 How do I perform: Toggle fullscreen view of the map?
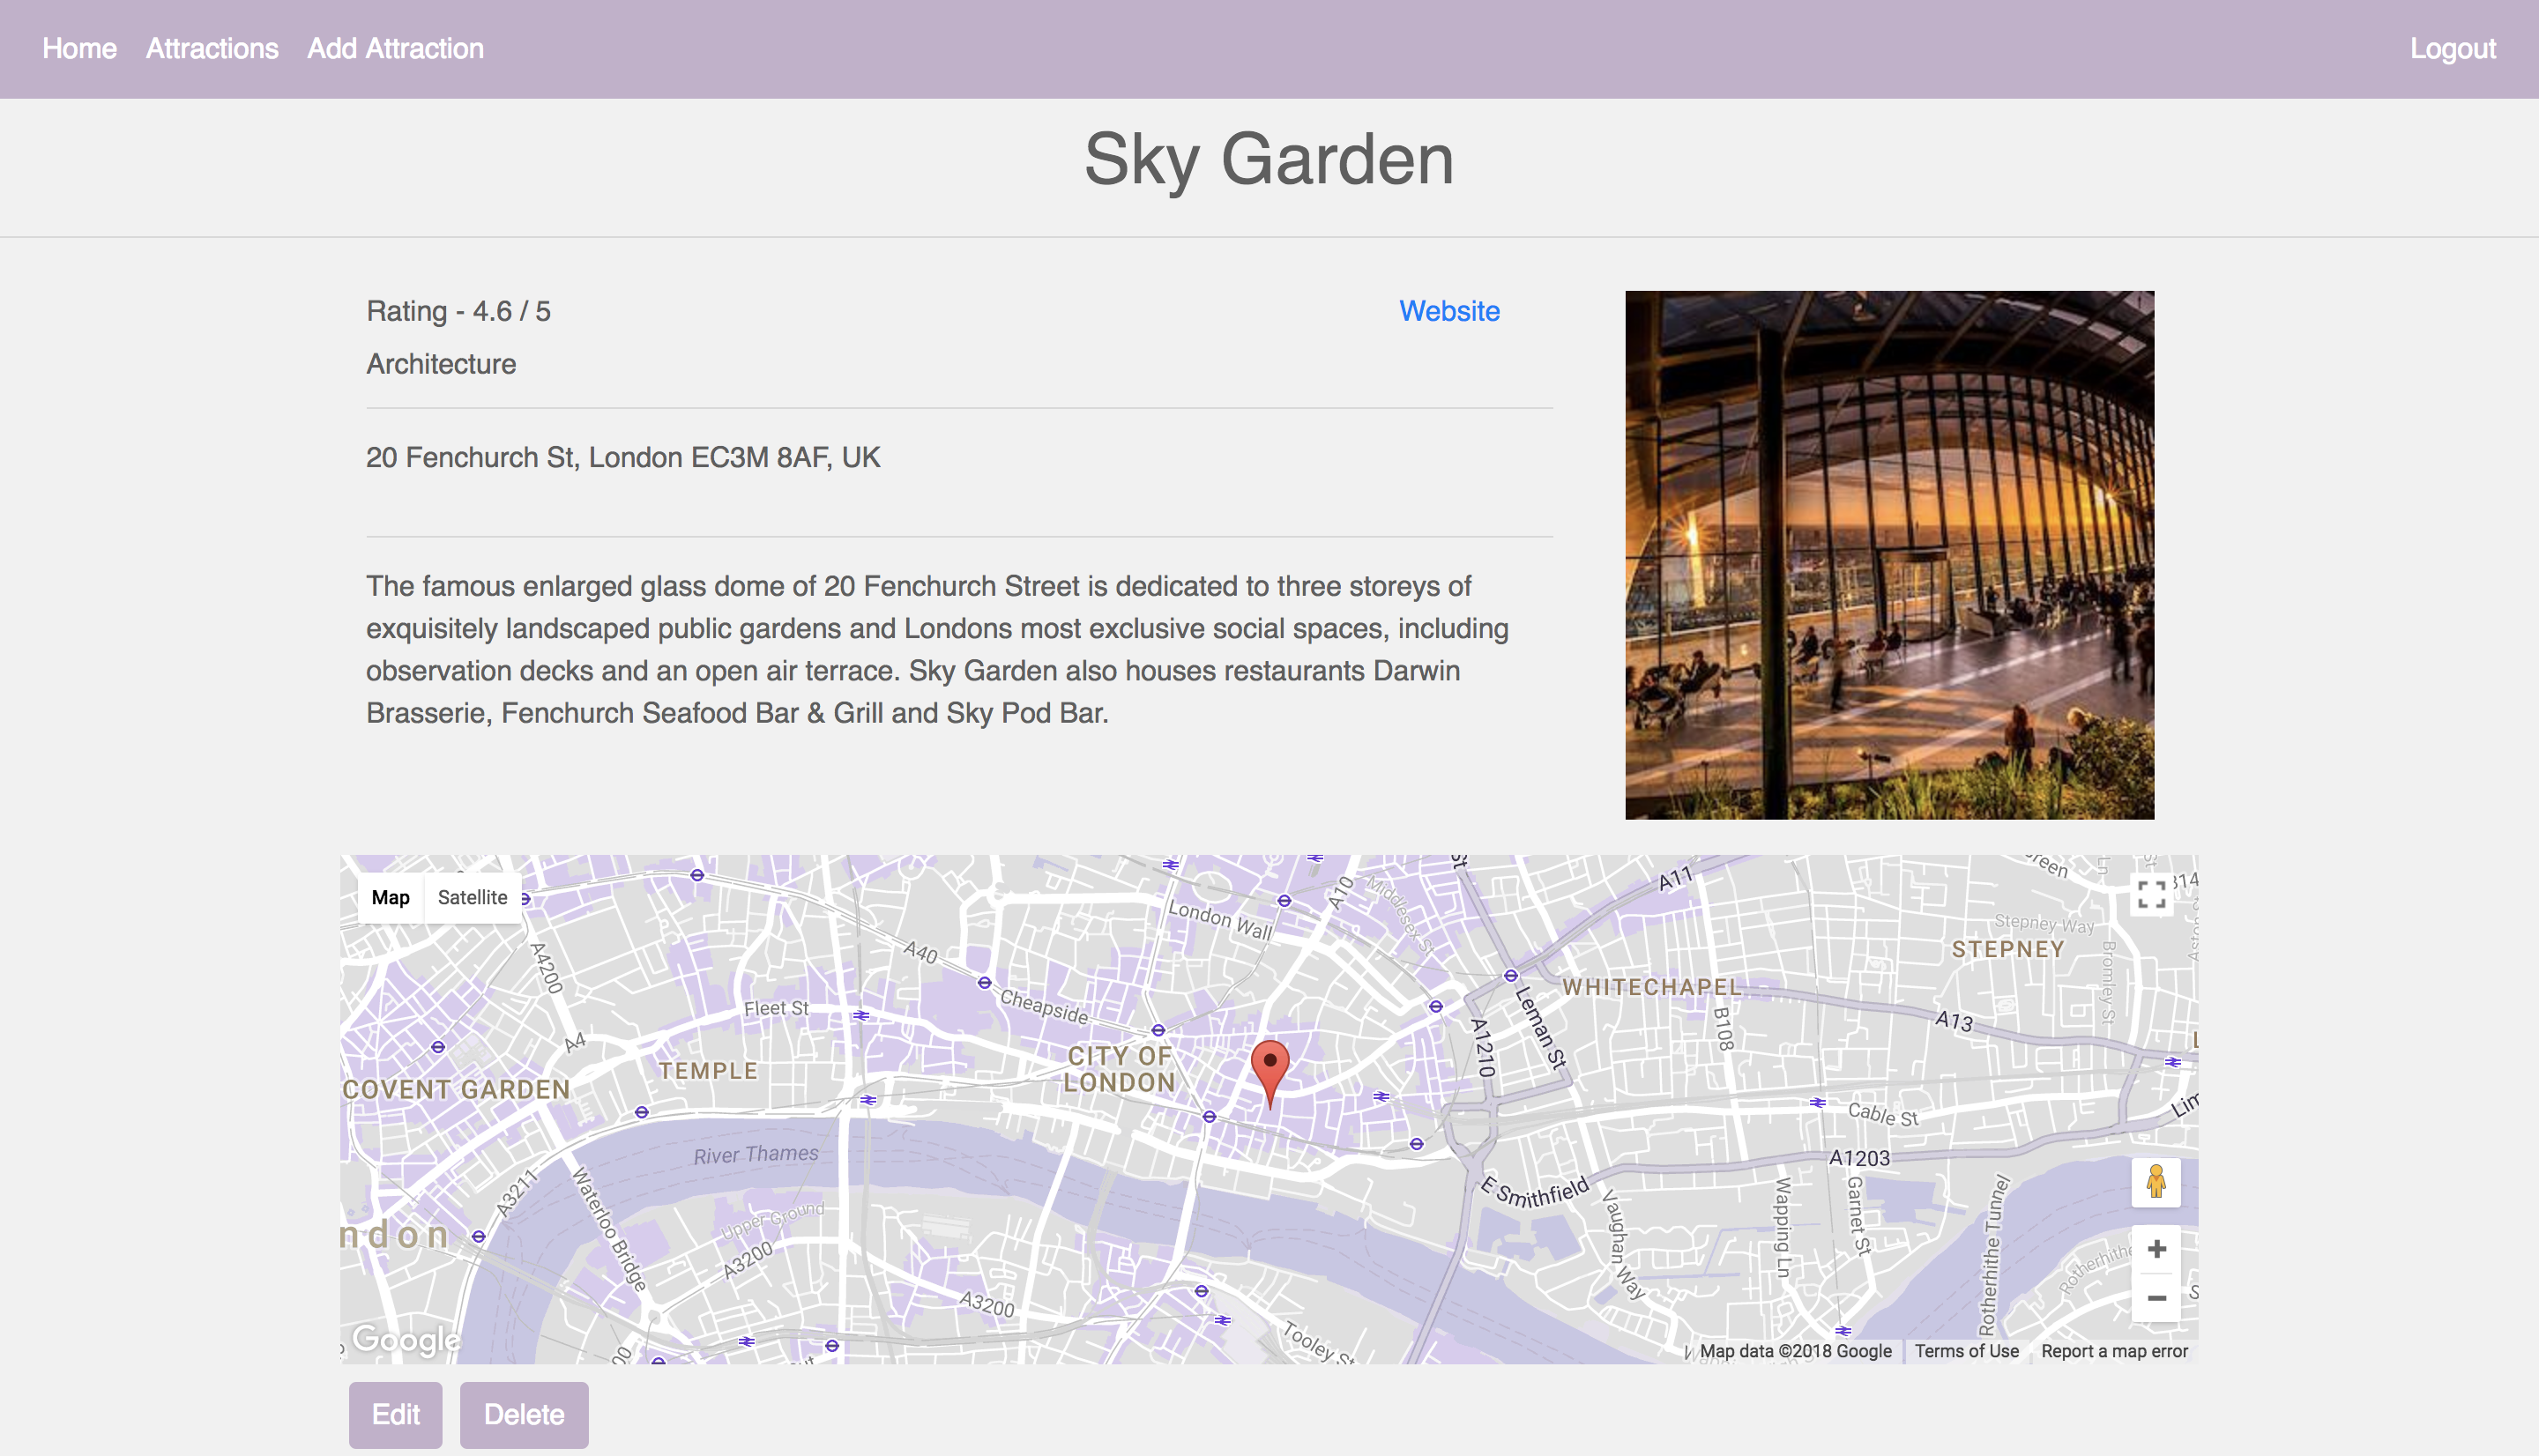[x=2151, y=893]
